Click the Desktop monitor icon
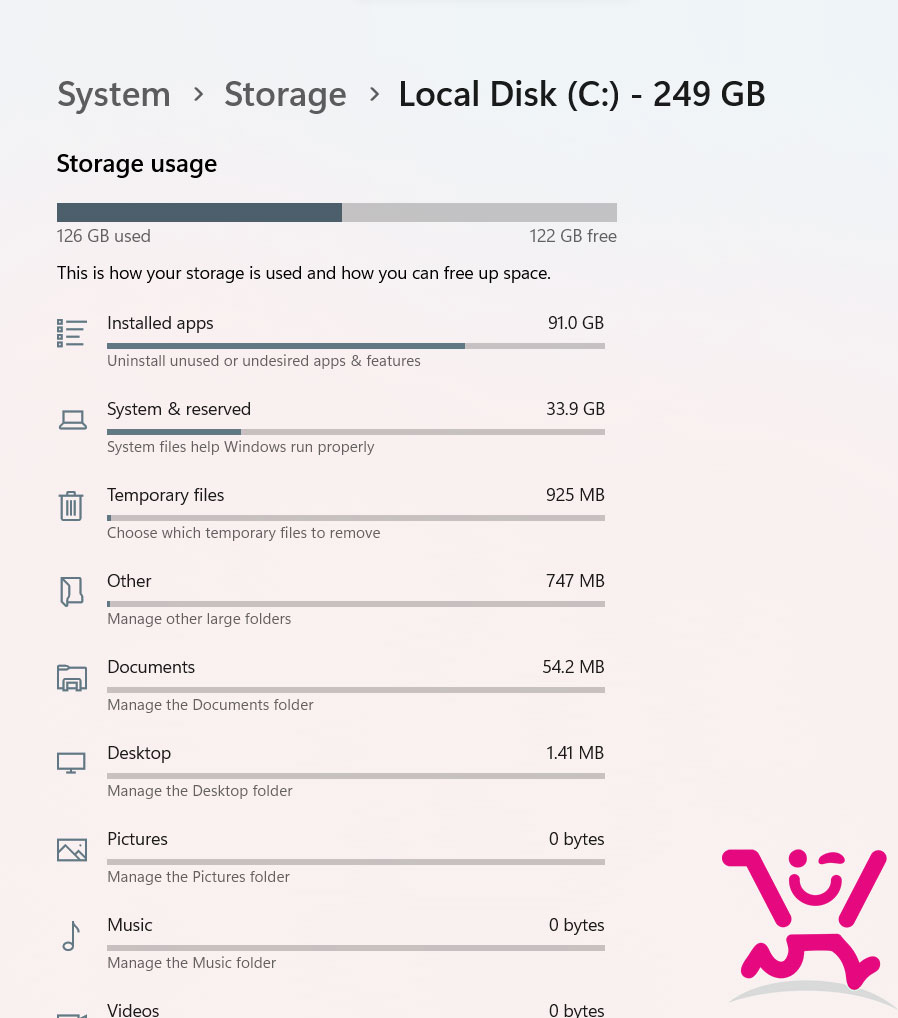898x1018 pixels. (x=71, y=763)
